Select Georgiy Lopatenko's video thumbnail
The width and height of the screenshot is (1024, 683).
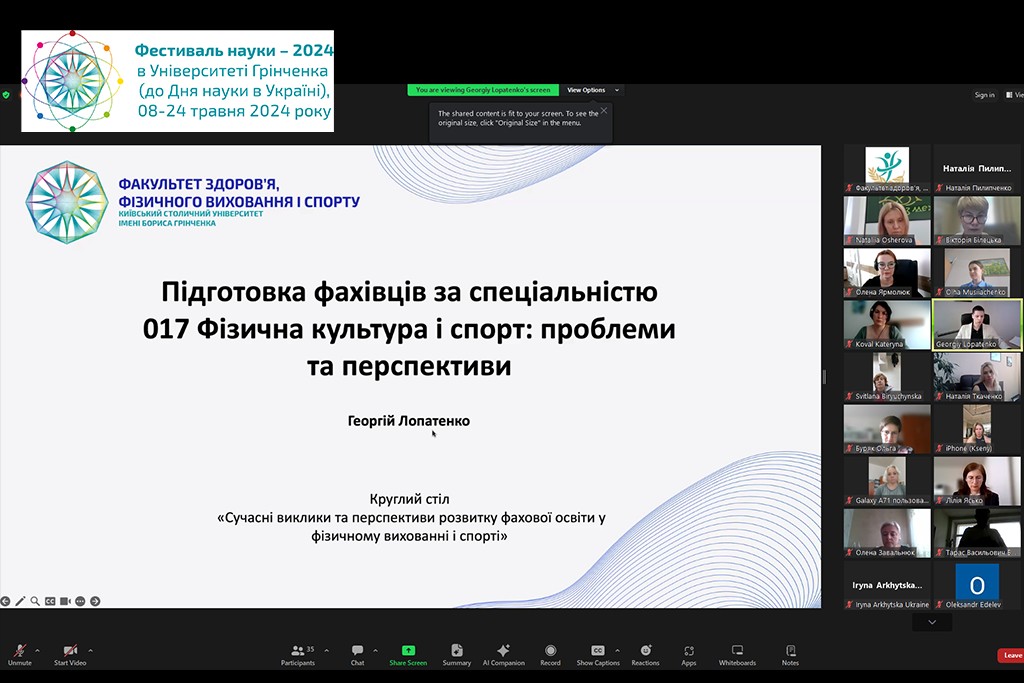pyautogui.click(x=977, y=324)
